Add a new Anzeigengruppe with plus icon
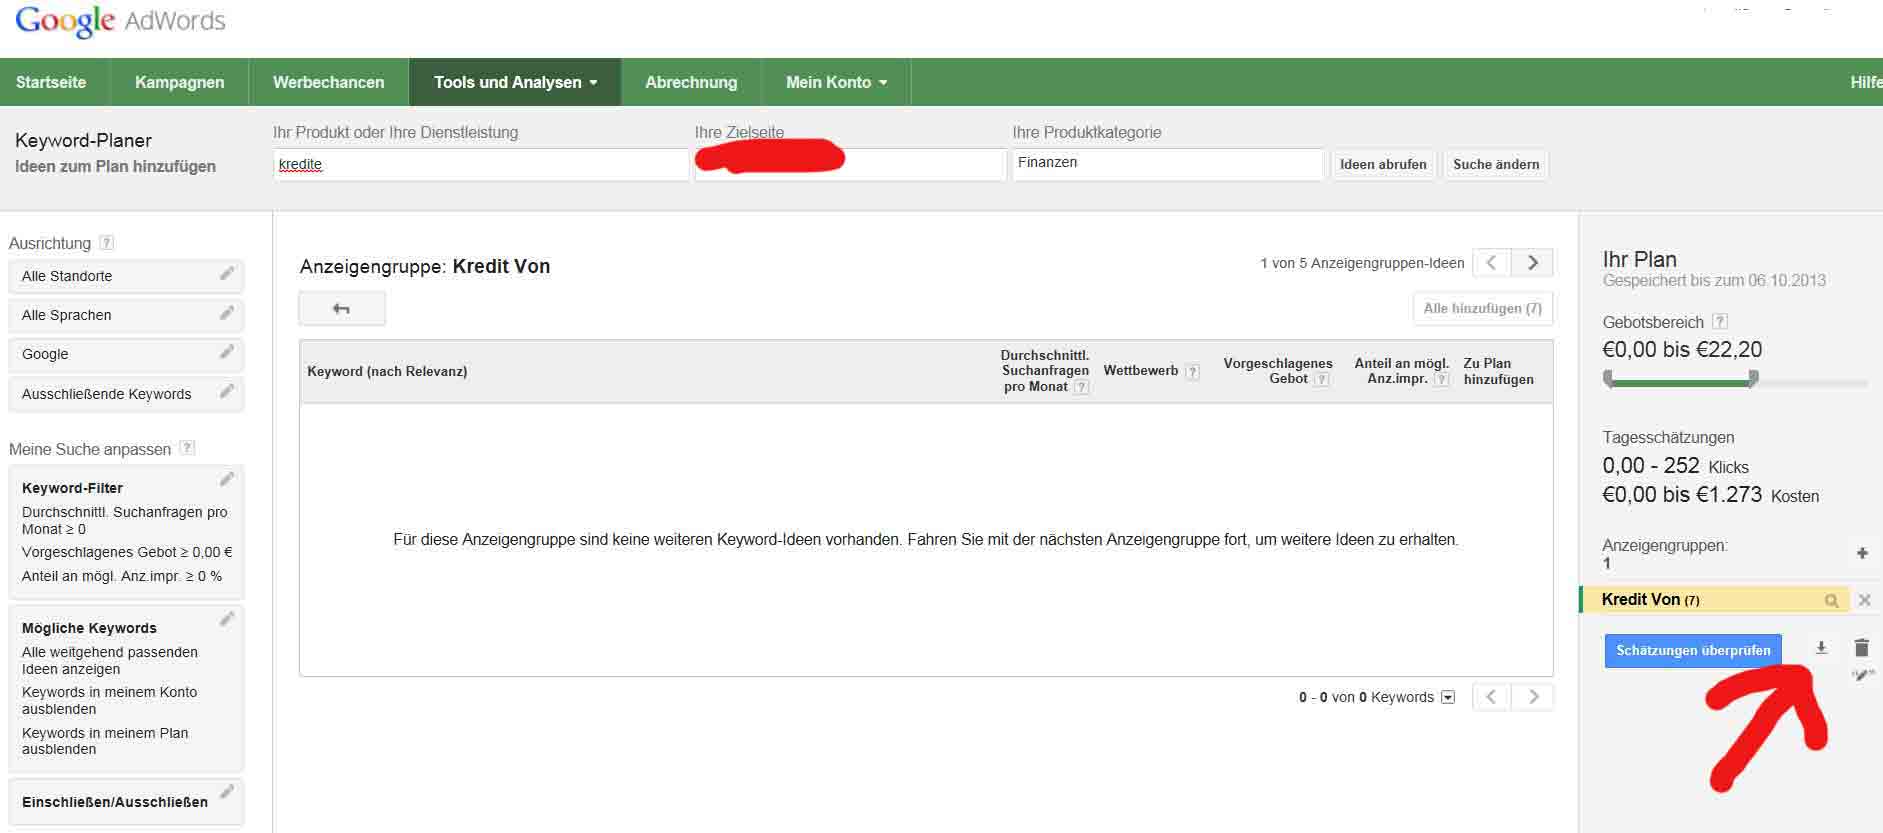The image size is (1883, 833). click(x=1862, y=553)
